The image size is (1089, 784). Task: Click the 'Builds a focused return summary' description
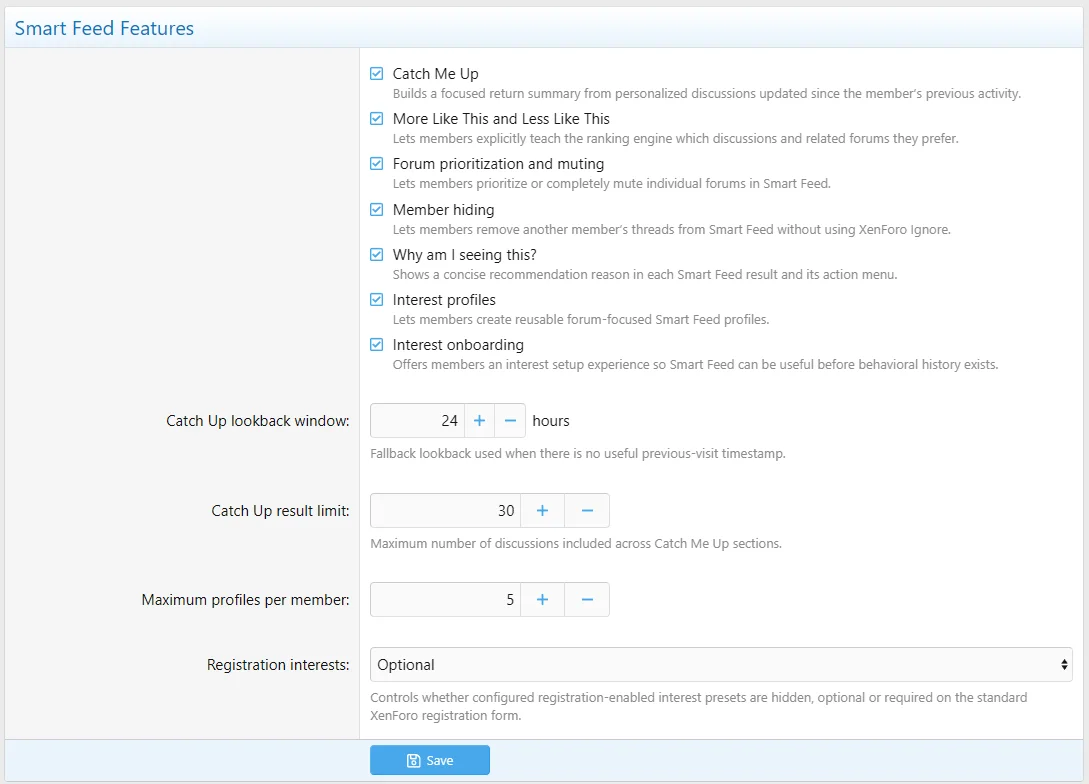point(707,94)
